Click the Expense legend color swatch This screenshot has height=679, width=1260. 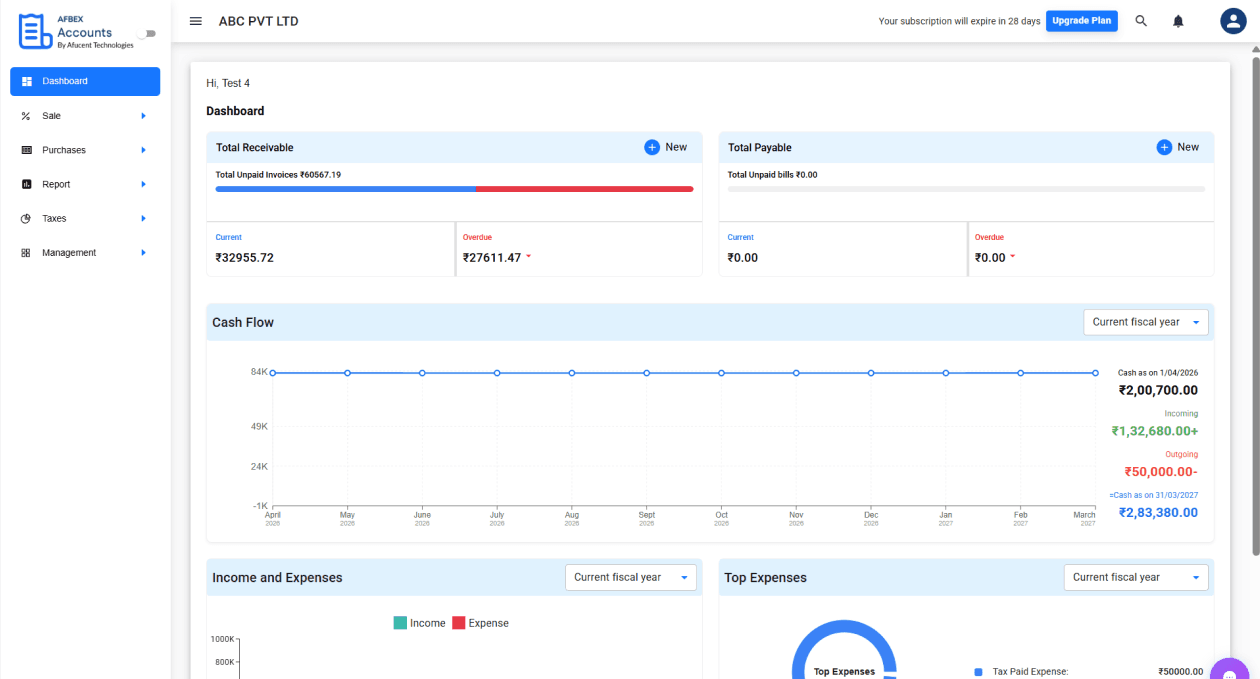pyautogui.click(x=459, y=623)
